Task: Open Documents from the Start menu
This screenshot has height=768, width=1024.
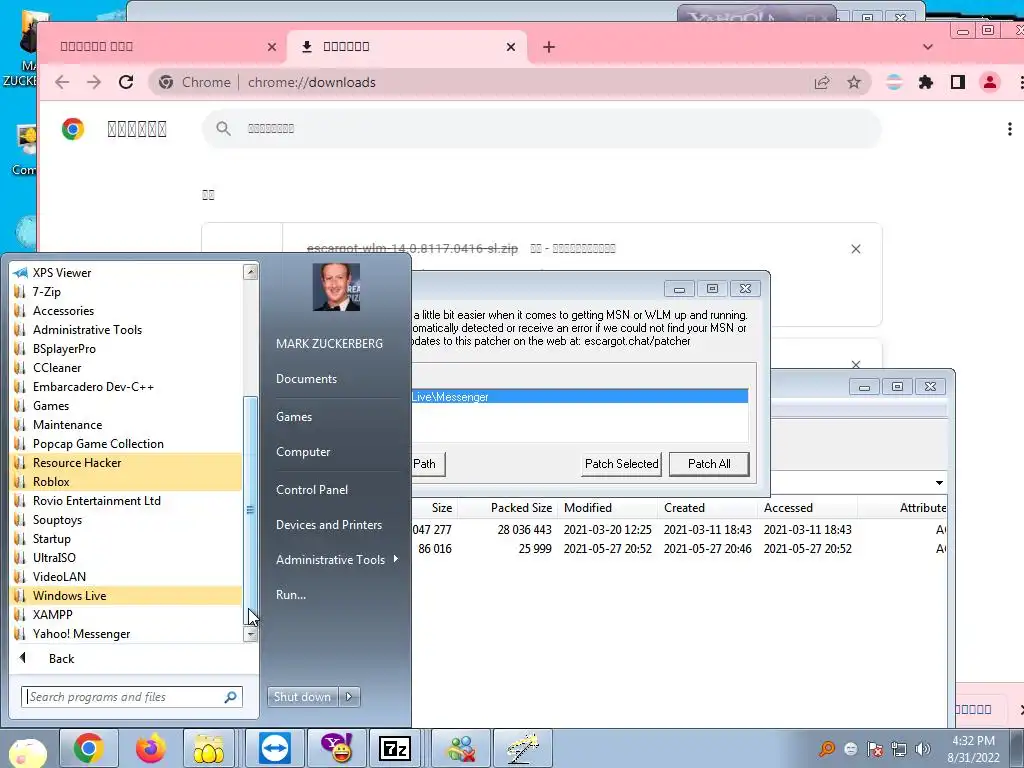Action: click(306, 379)
